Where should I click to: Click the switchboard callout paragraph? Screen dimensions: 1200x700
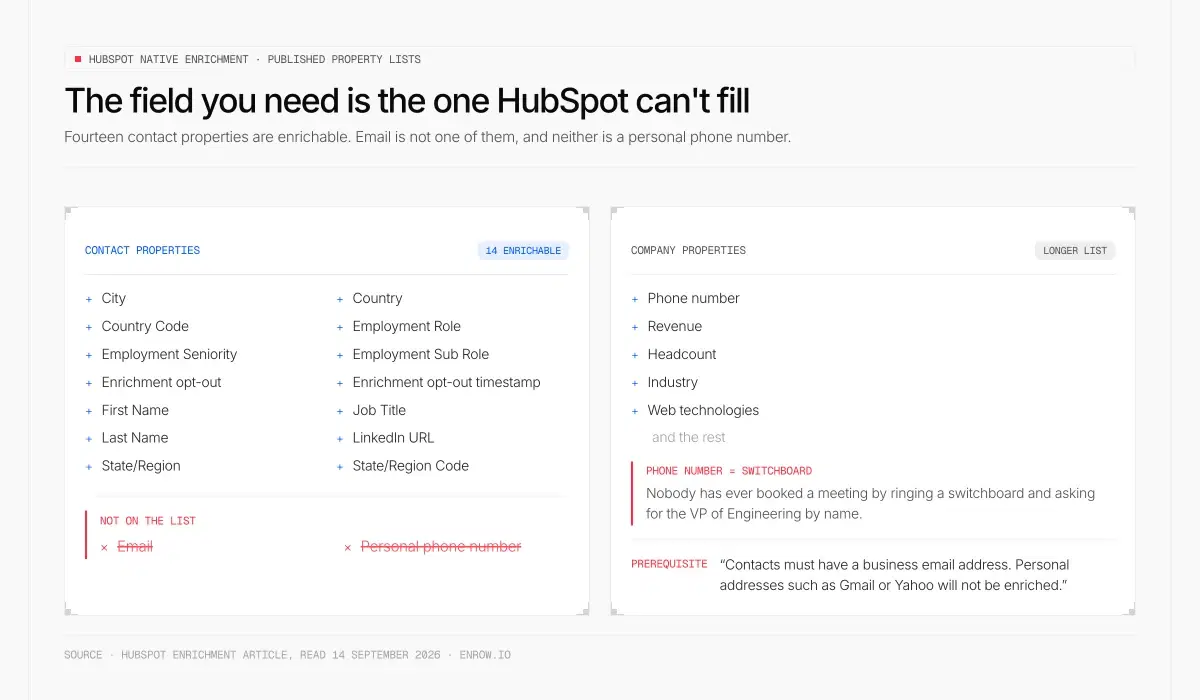pos(870,504)
